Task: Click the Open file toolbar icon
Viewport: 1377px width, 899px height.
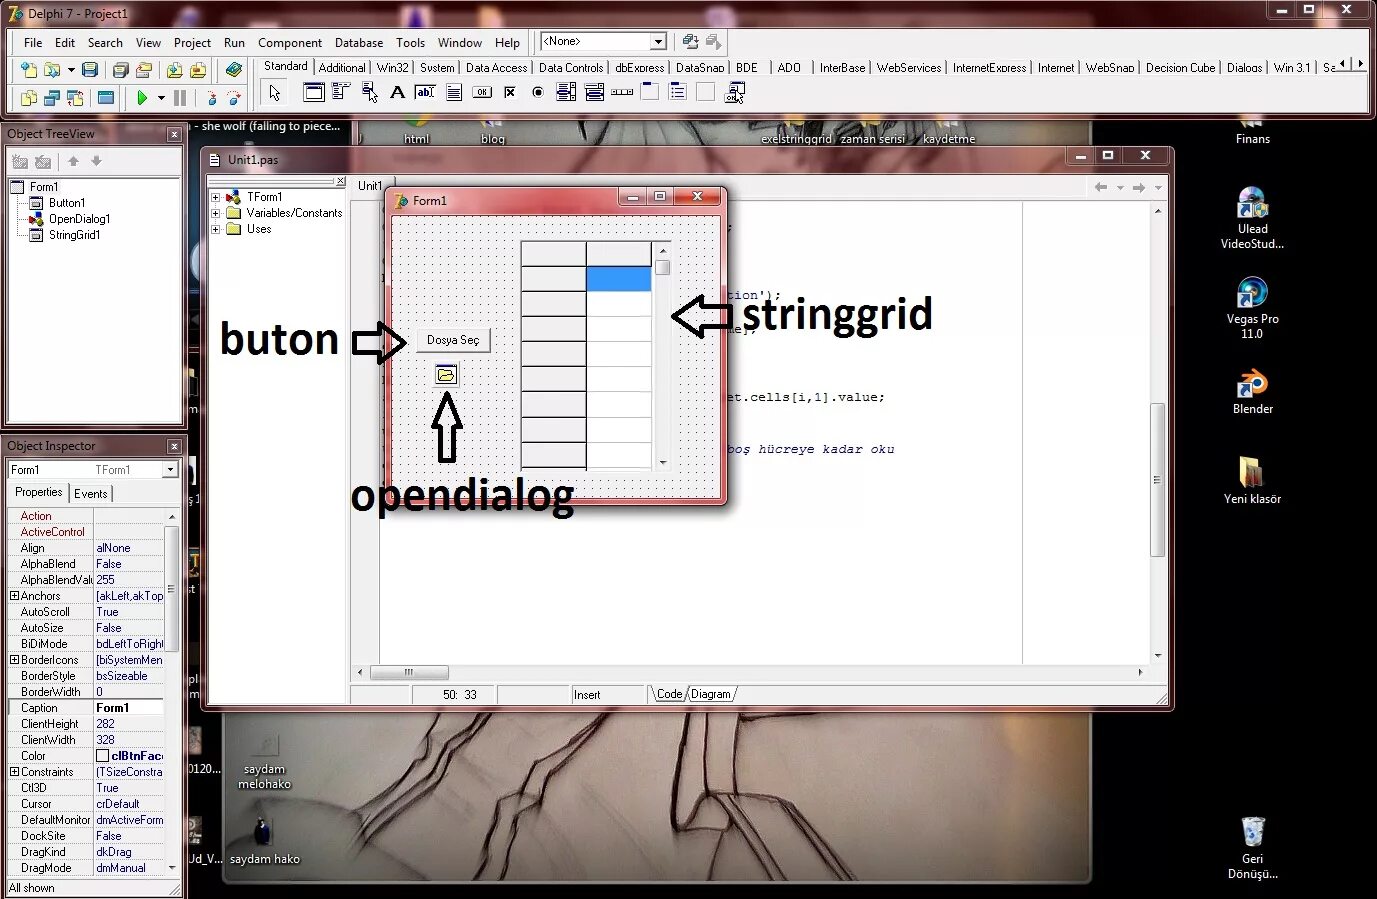Action: pos(51,70)
